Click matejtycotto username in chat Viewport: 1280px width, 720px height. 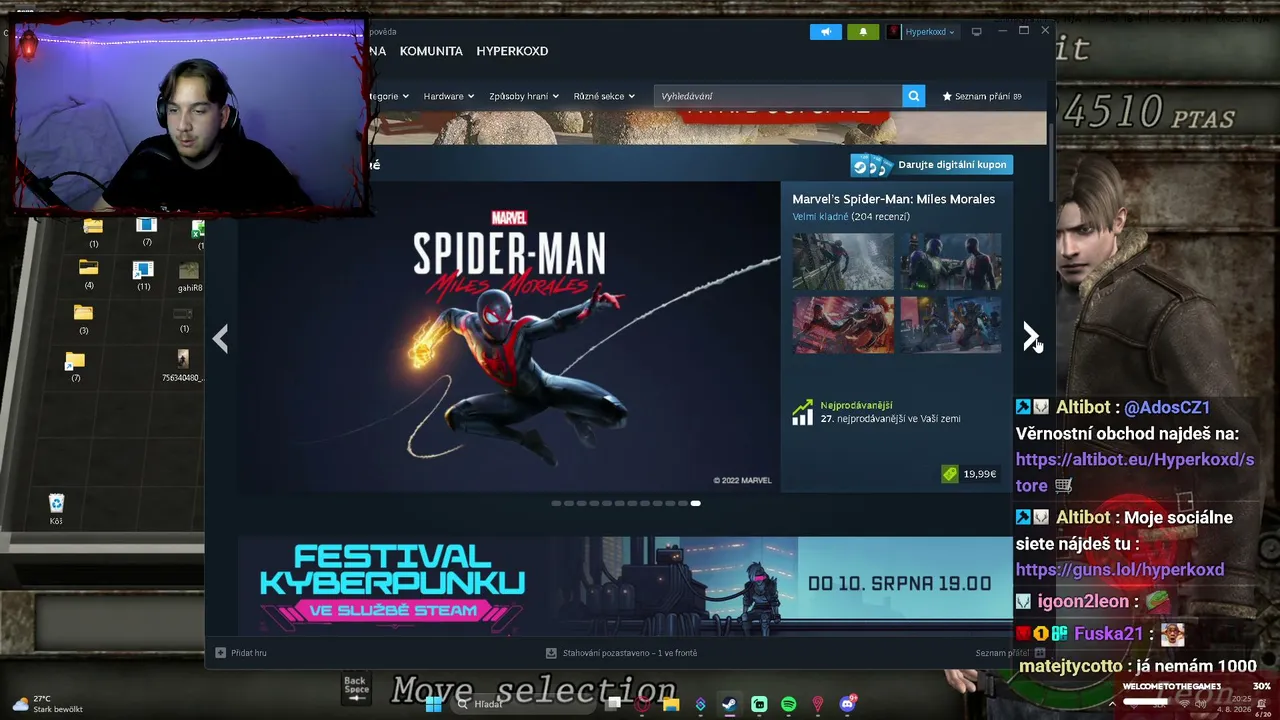click(x=1069, y=666)
